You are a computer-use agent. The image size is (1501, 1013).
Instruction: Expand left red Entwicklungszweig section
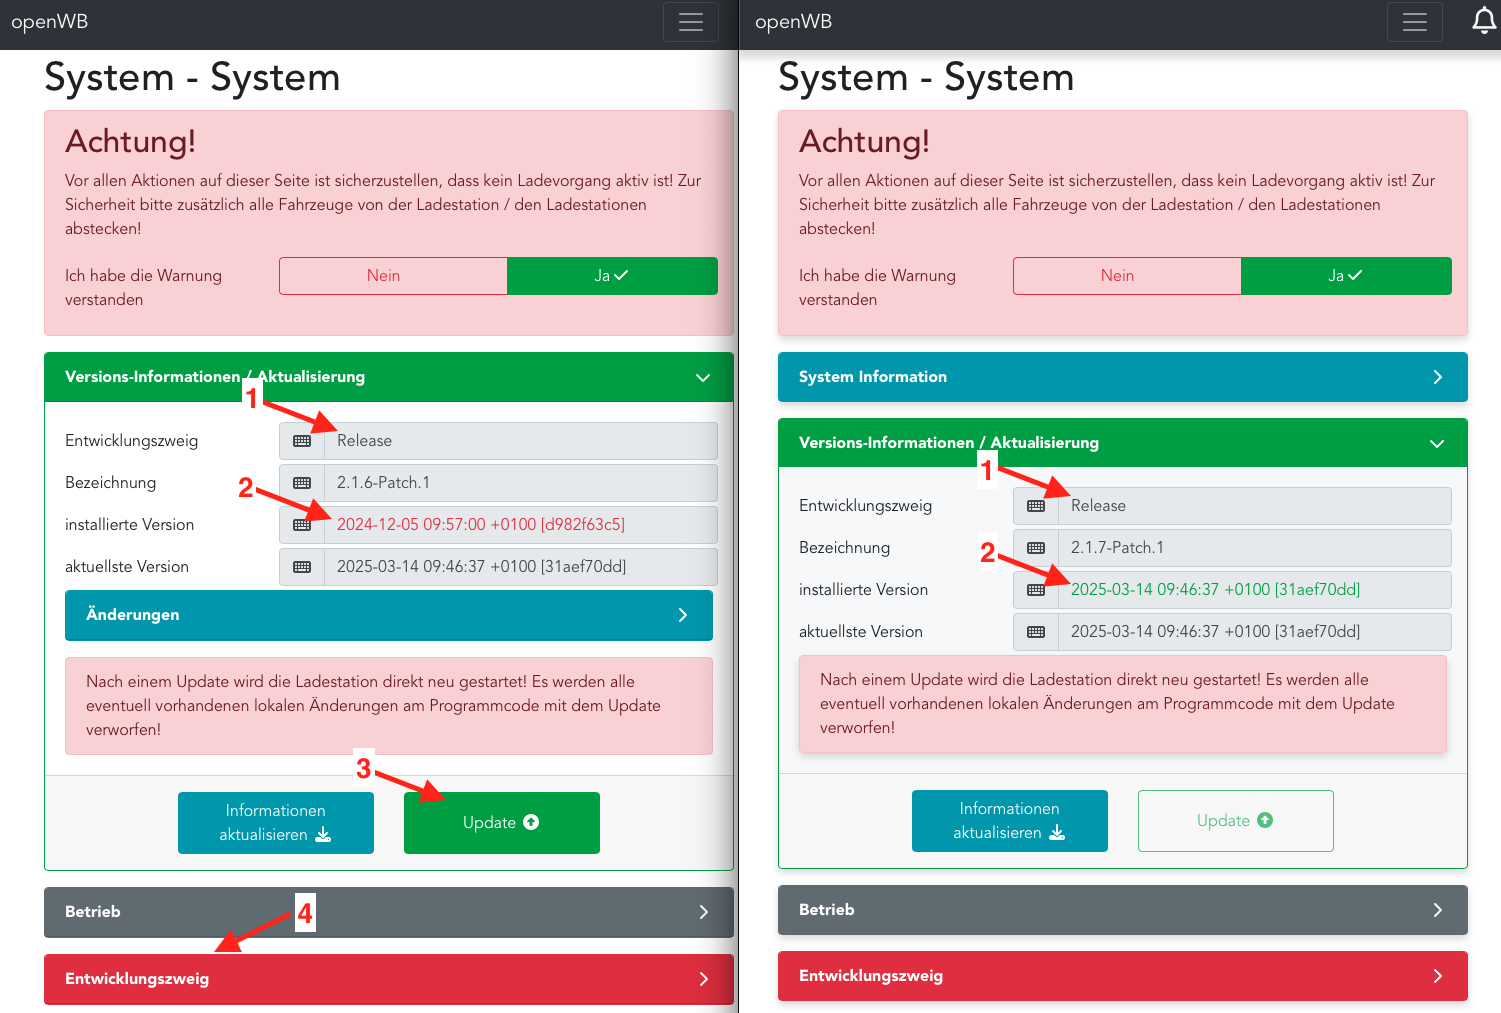pyautogui.click(x=388, y=979)
